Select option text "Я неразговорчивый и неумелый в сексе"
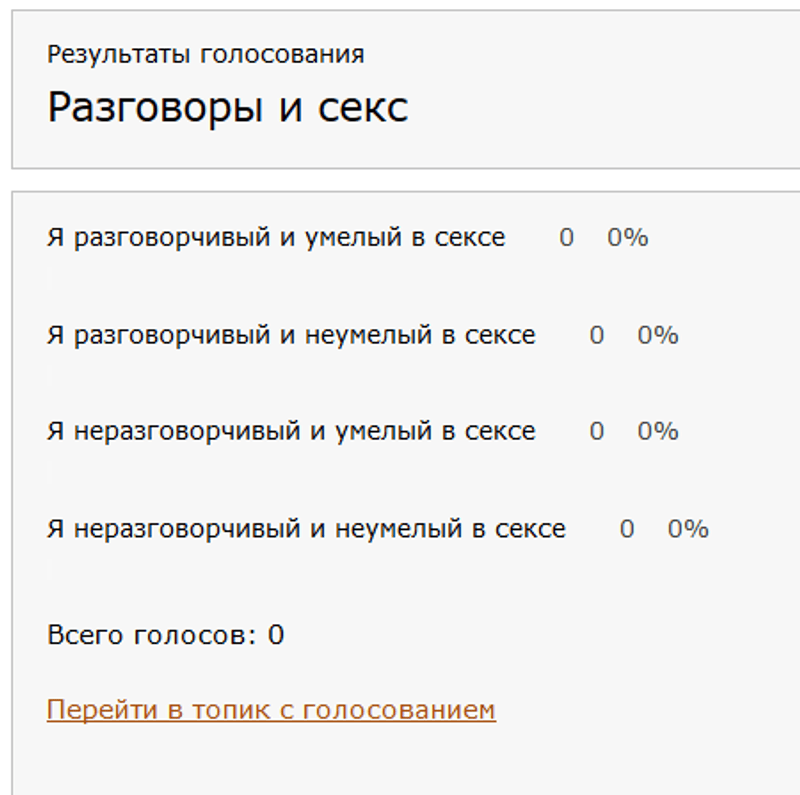Image resolution: width=800 pixels, height=795 pixels. [x=306, y=529]
